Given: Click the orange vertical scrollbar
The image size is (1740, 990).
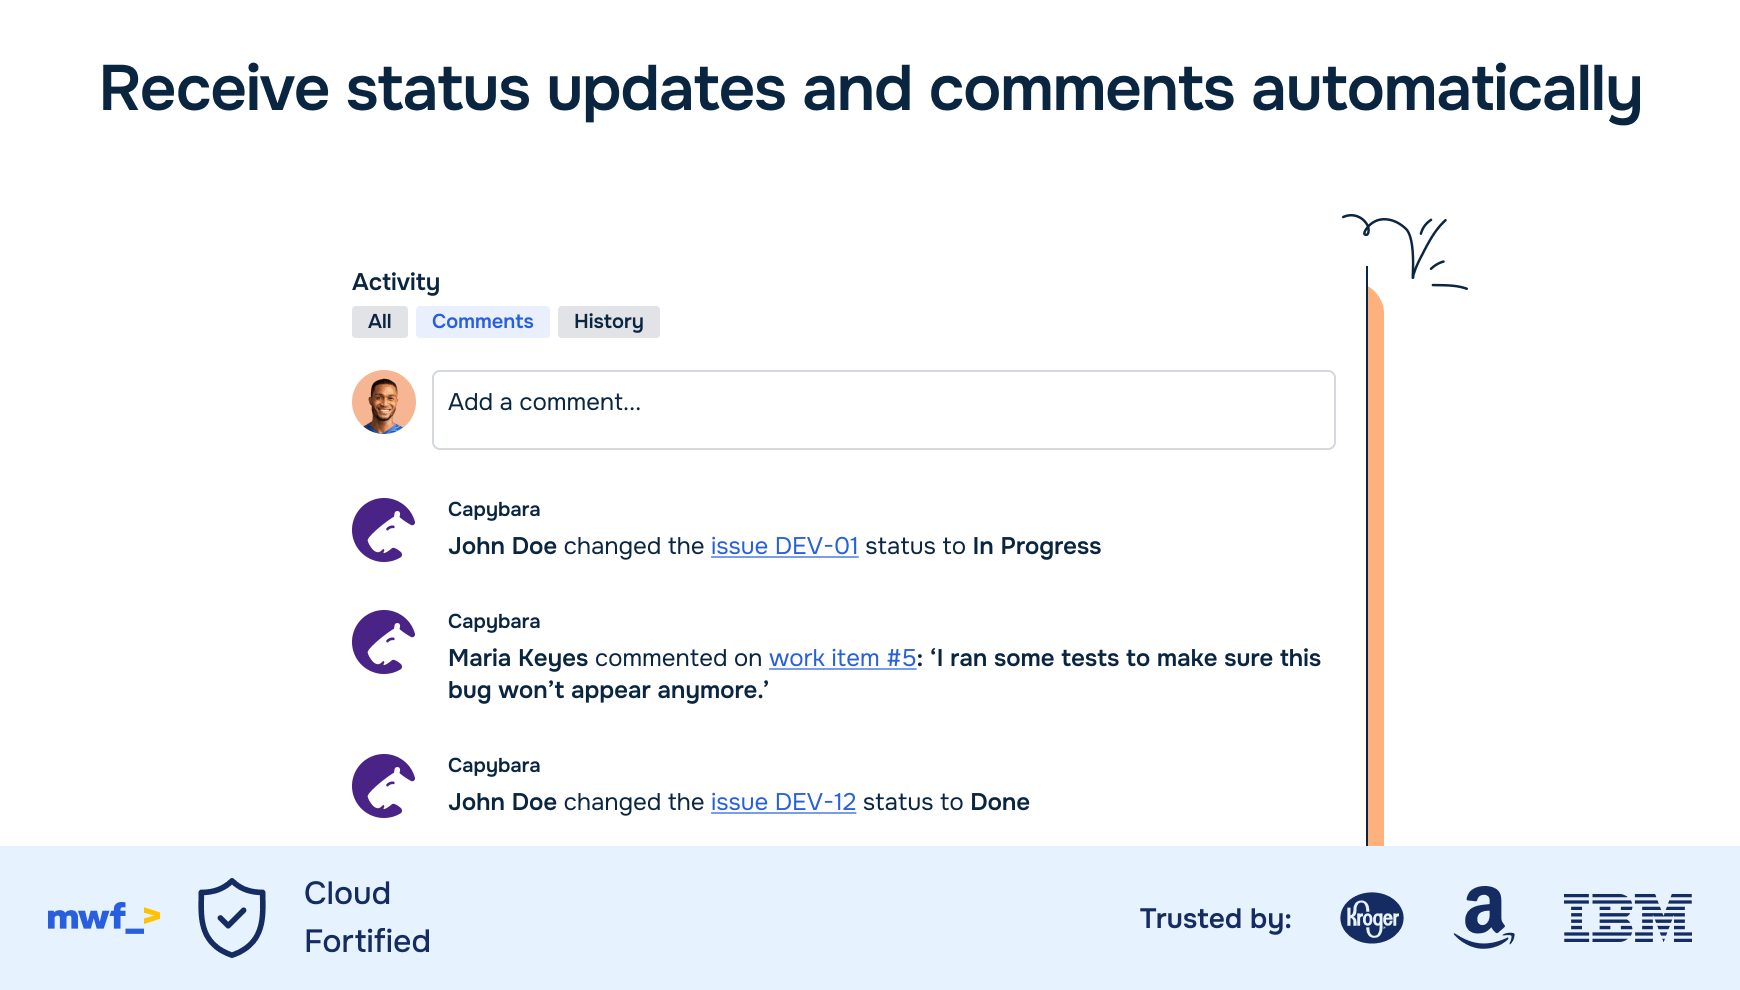Looking at the screenshot, I should coord(1376,570).
